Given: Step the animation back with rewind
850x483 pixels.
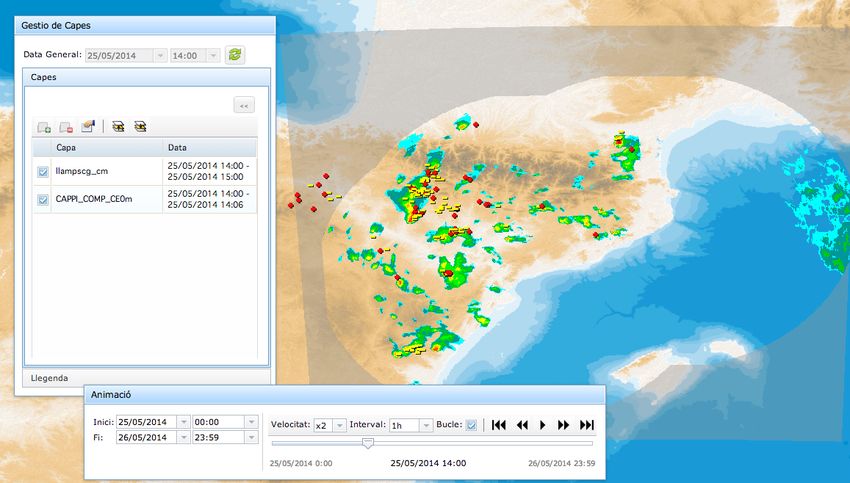Looking at the screenshot, I should tap(521, 425).
